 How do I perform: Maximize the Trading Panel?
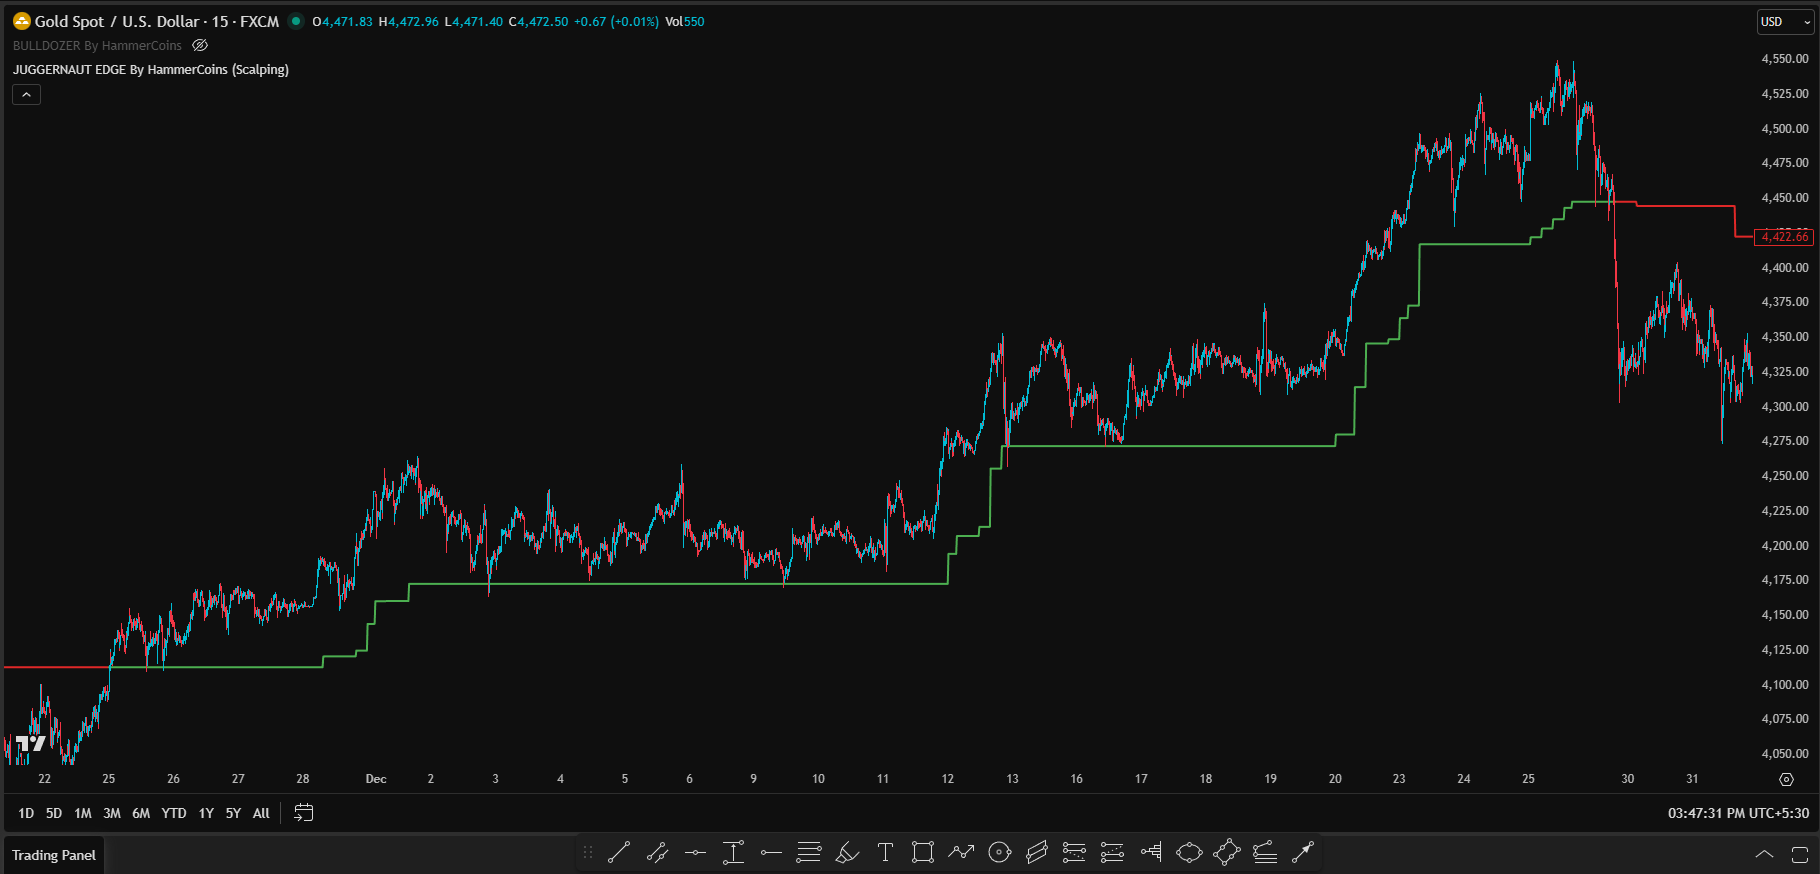(1799, 854)
